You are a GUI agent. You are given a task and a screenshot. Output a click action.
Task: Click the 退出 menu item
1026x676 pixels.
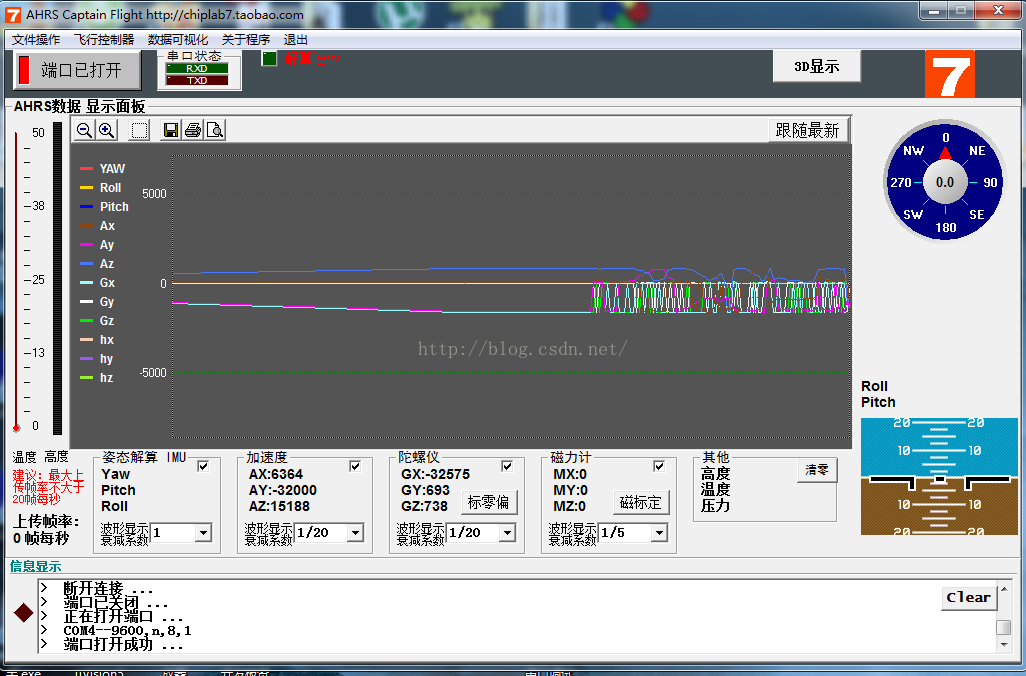click(x=296, y=40)
